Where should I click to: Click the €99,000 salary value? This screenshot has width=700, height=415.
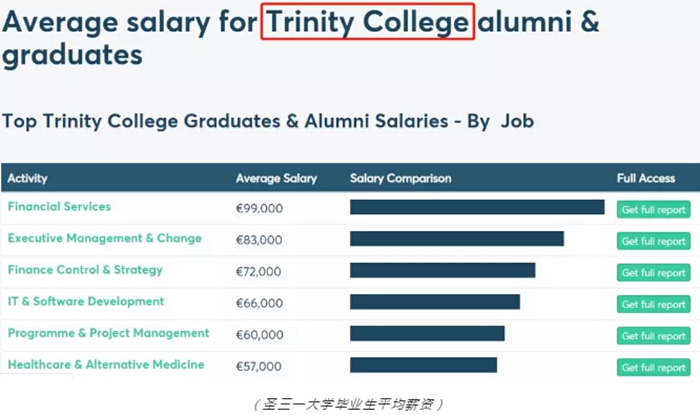[259, 208]
